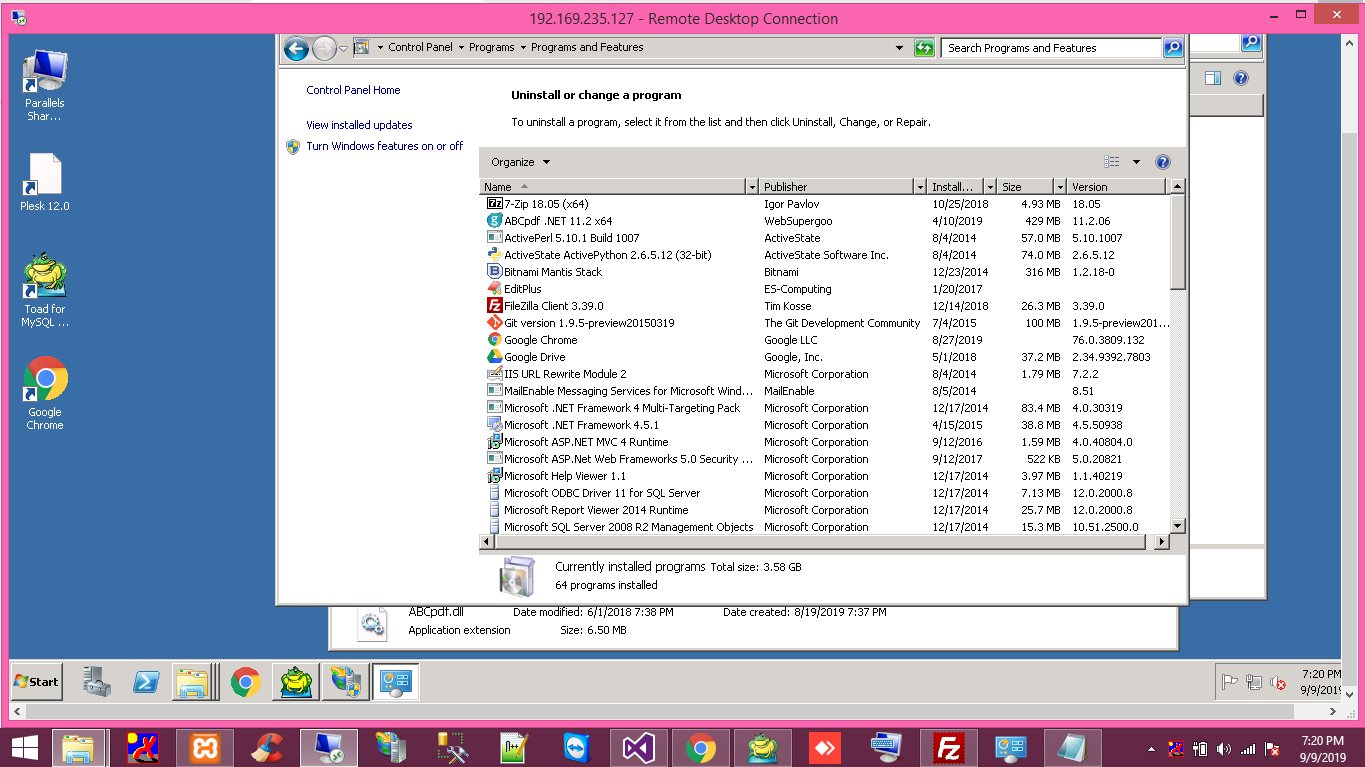Click the XAMPP icon in the host taskbar
The height and width of the screenshot is (767, 1365).
pyautogui.click(x=205, y=748)
